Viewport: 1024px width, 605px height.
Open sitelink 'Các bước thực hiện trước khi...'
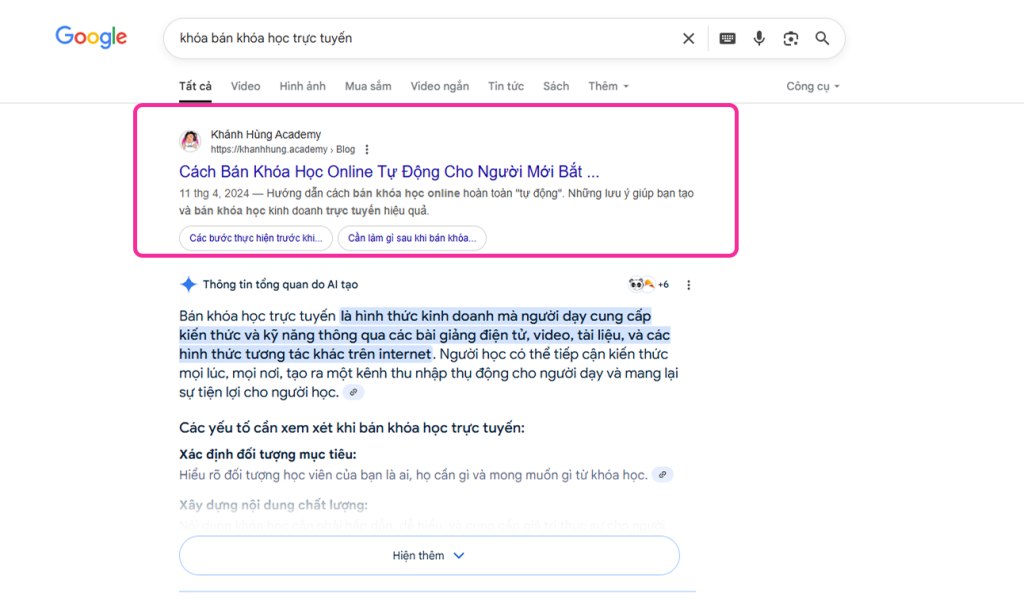pos(256,238)
